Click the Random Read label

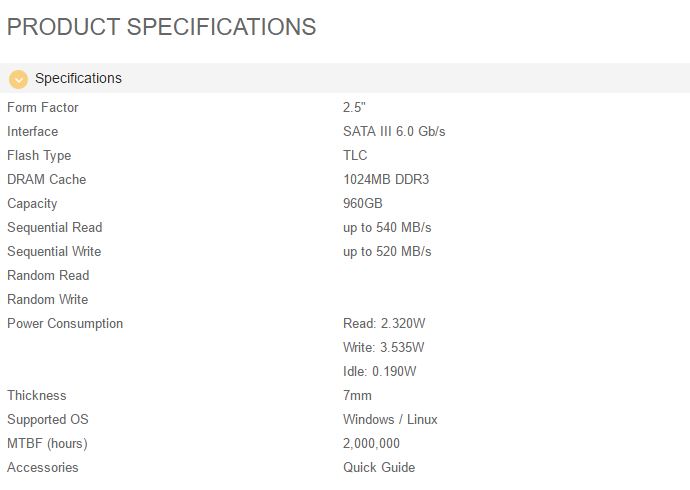pyautogui.click(x=48, y=275)
